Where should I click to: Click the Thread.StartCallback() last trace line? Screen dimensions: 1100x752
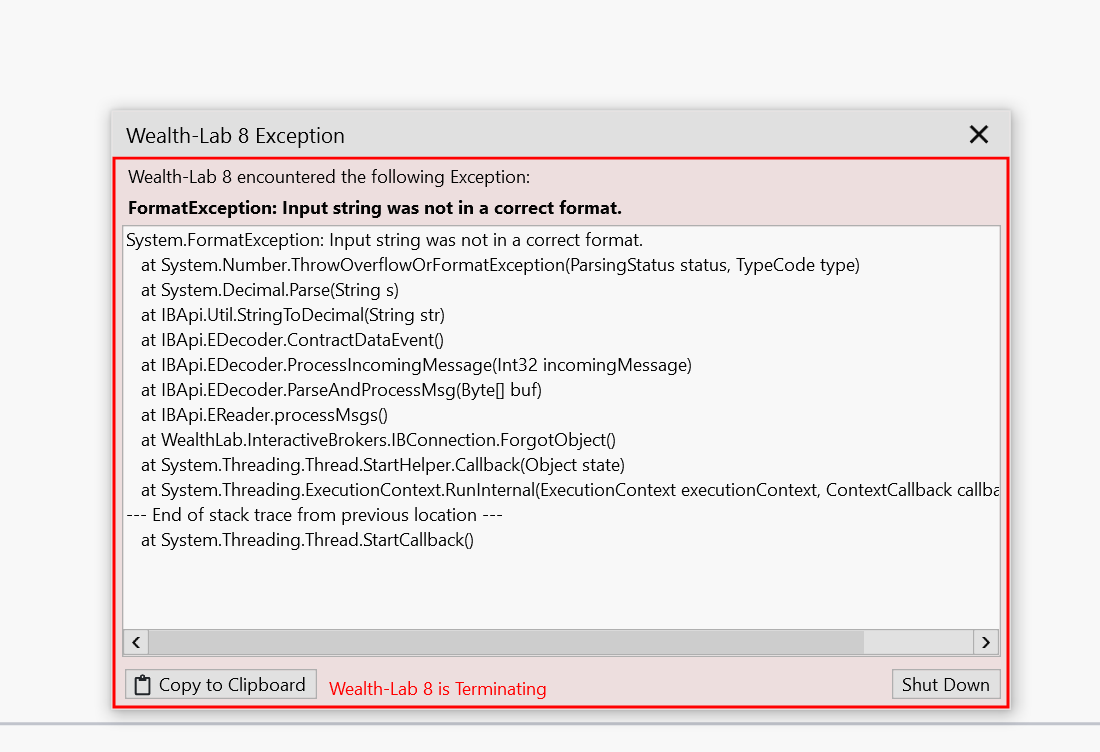point(307,540)
